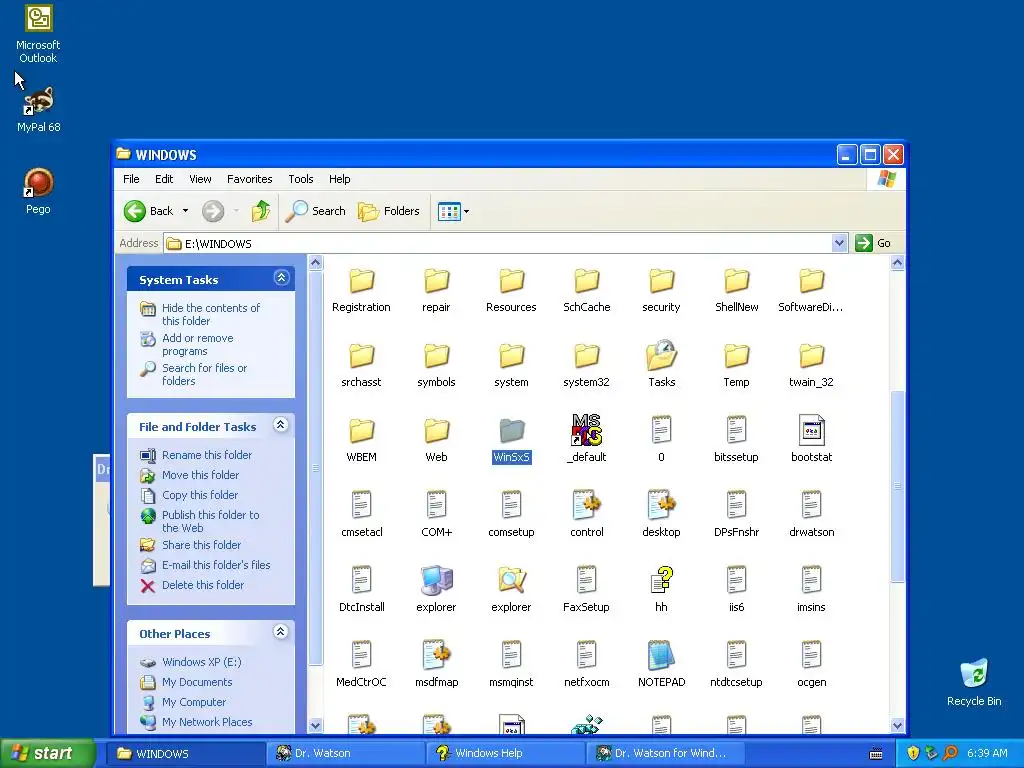Image resolution: width=1024 pixels, height=768 pixels.
Task: Click task pane scrollbar down arrow
Action: pos(315,725)
